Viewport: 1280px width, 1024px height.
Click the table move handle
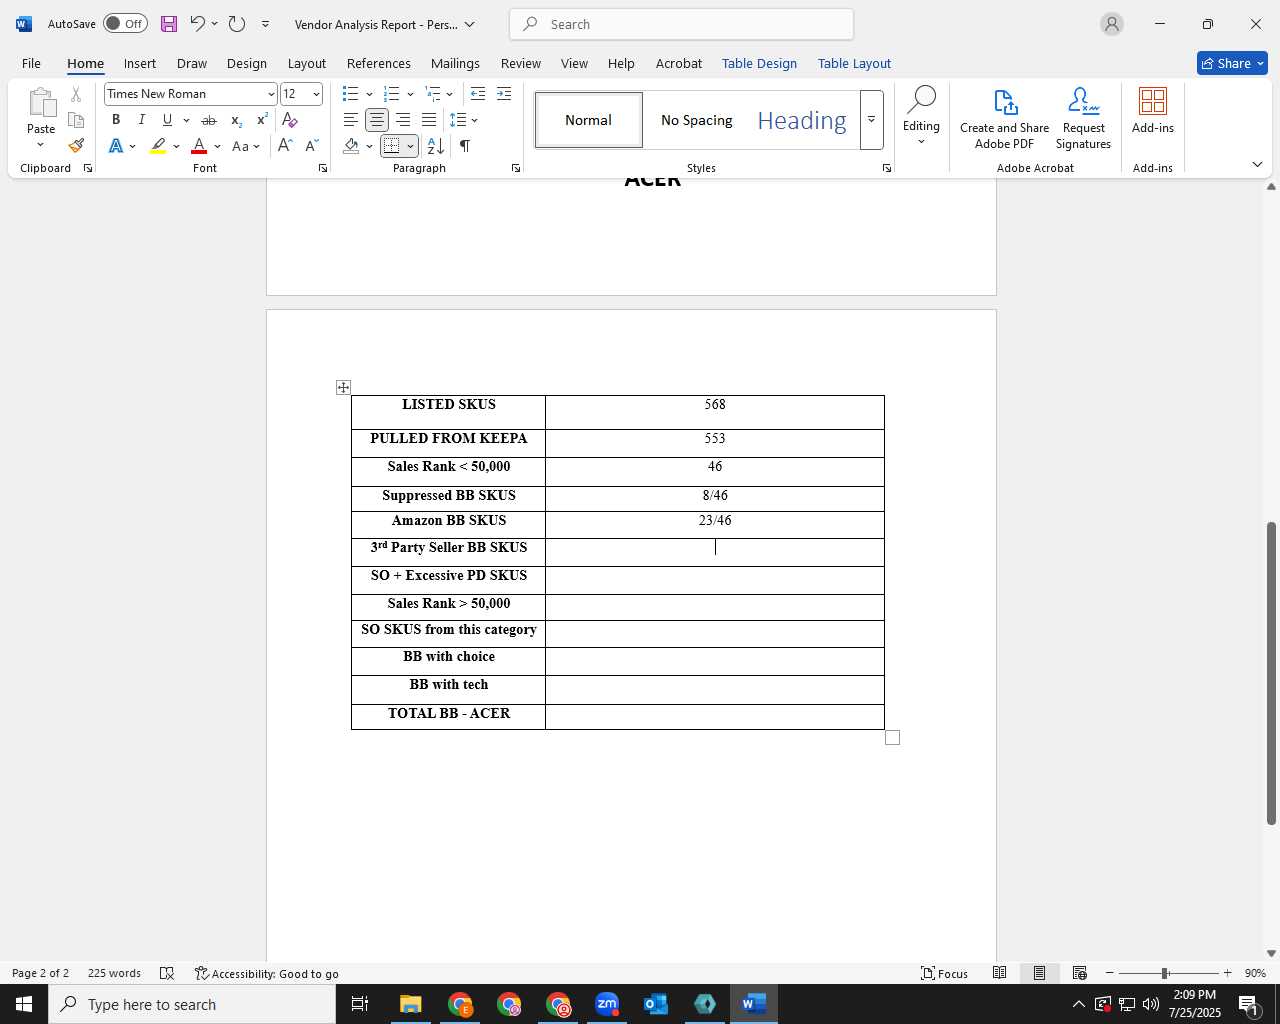coord(343,387)
